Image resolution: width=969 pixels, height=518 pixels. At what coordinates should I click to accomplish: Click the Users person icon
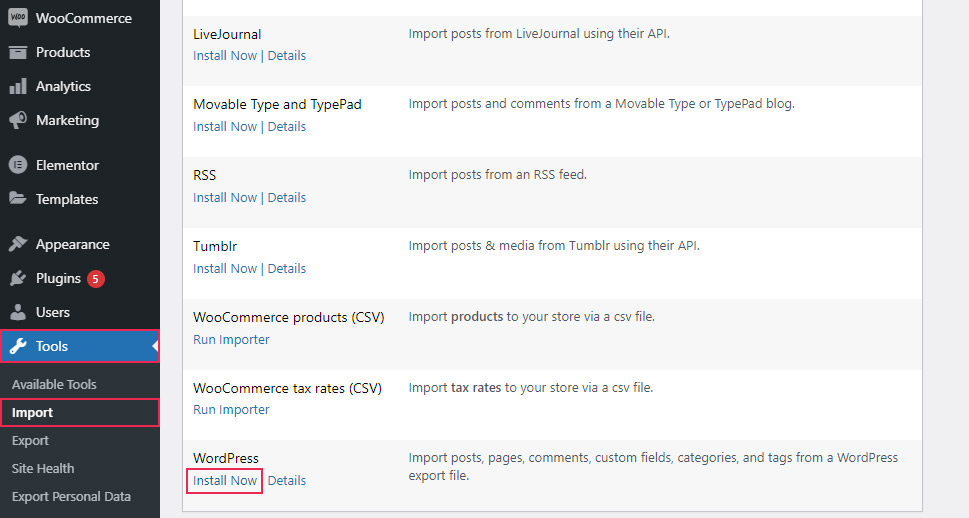tap(18, 312)
